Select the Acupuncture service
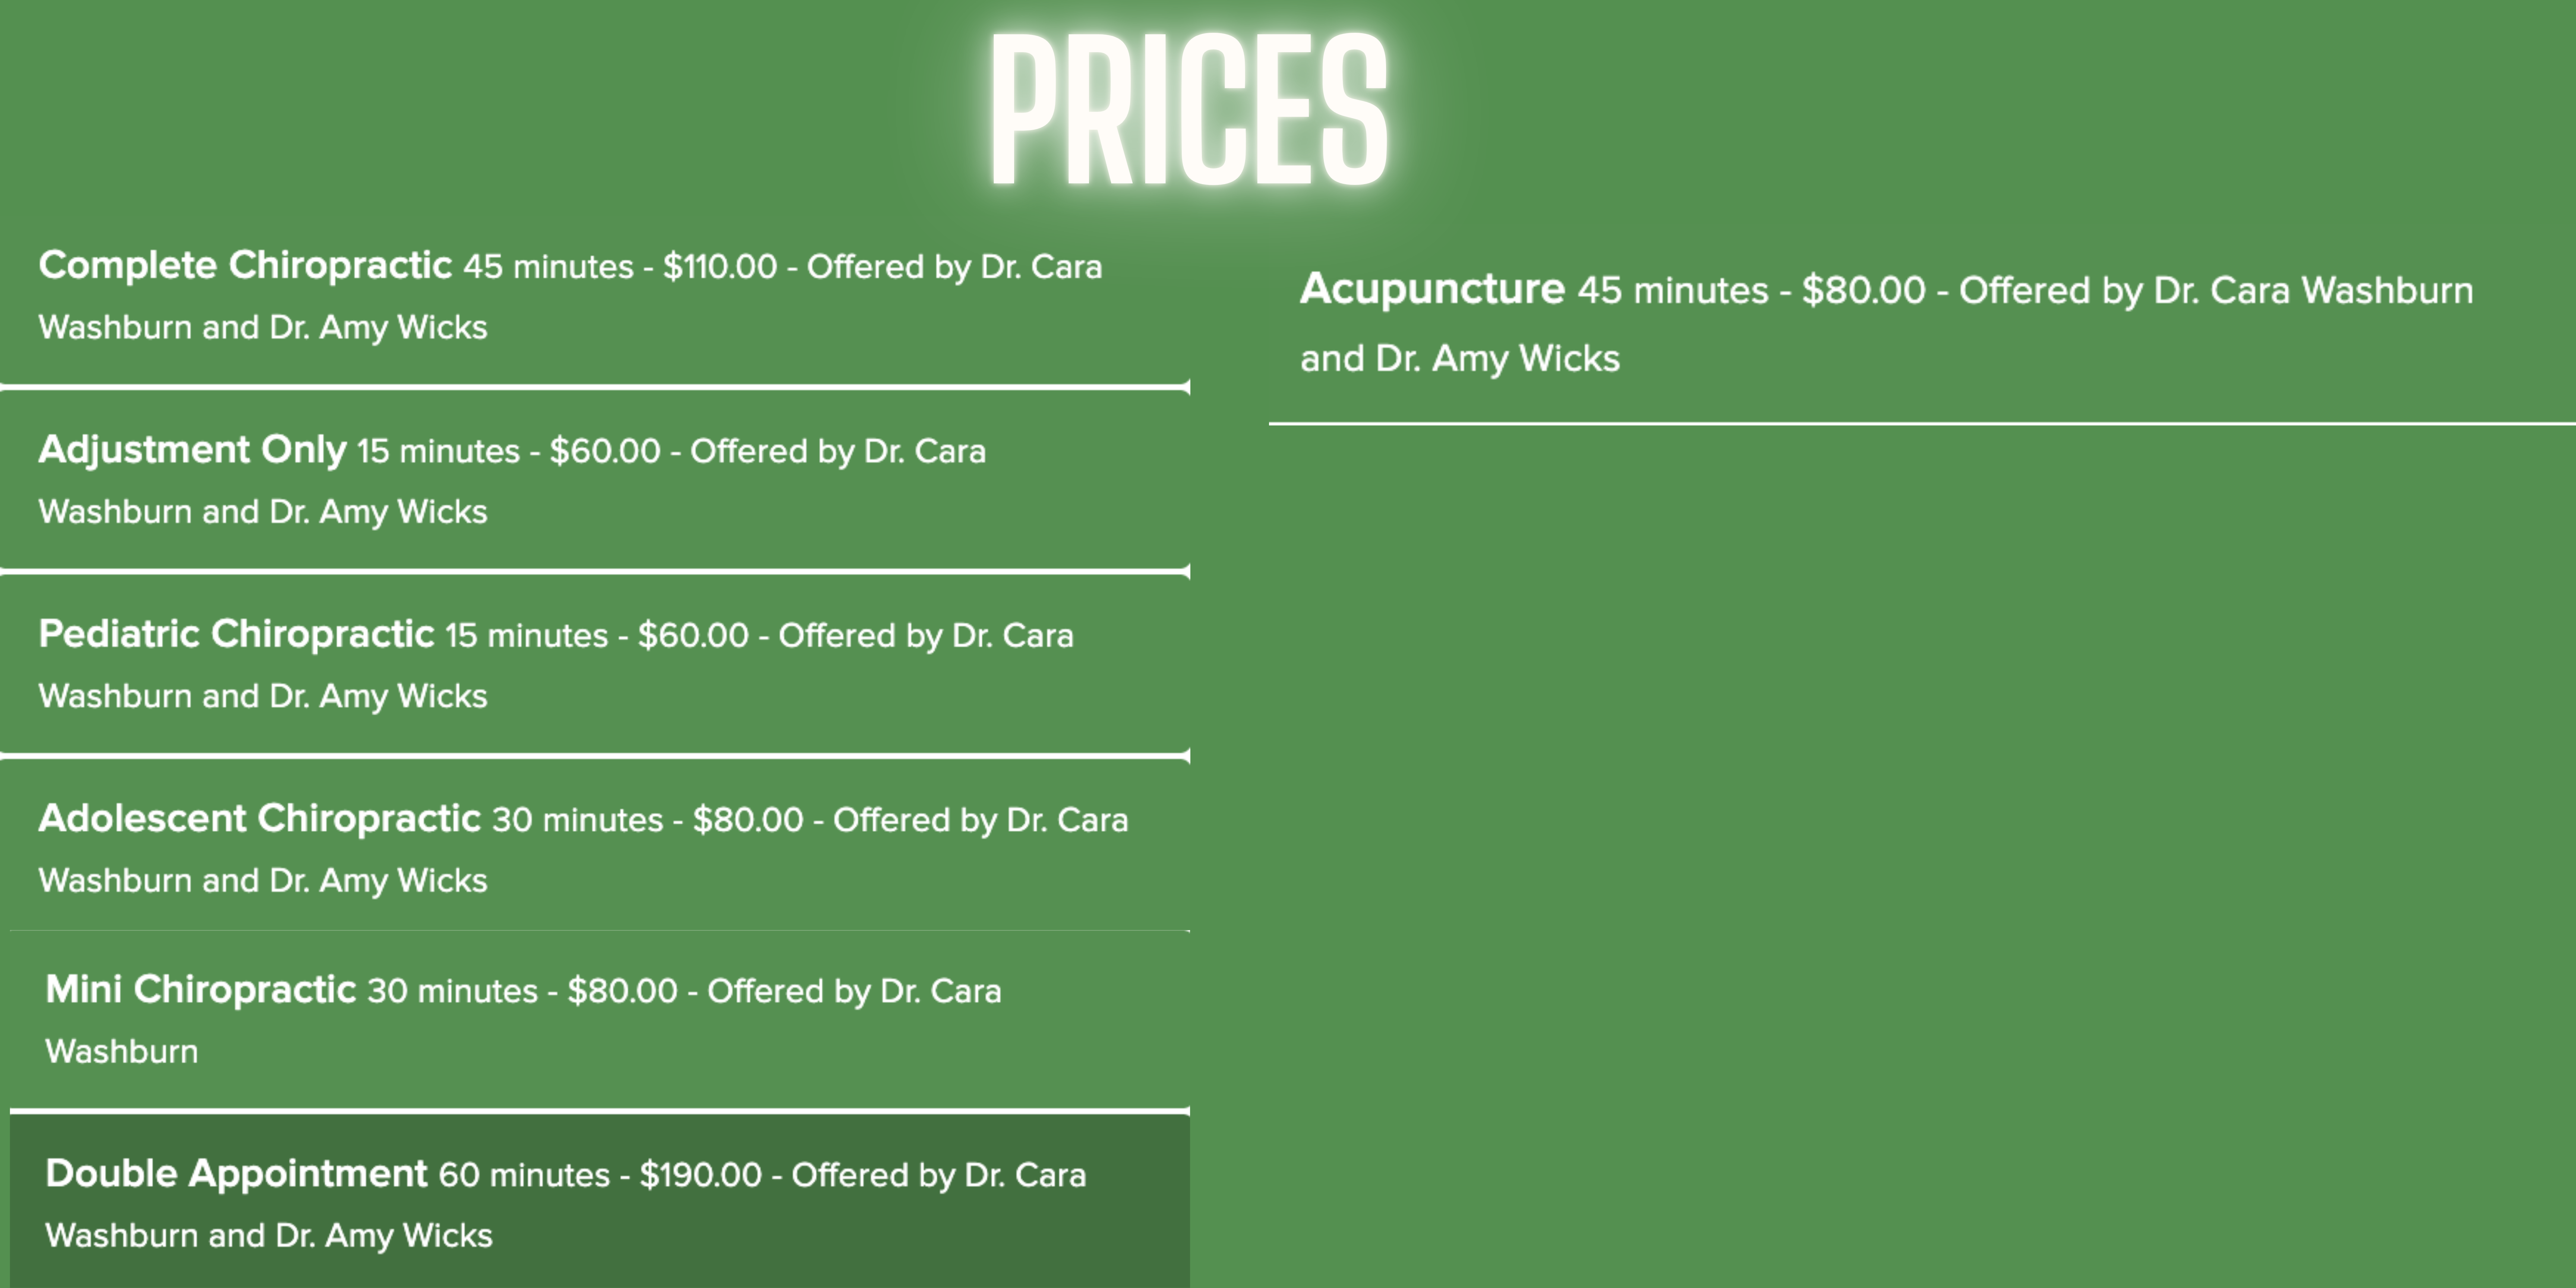This screenshot has width=2576, height=1288. pyautogui.click(x=1922, y=324)
